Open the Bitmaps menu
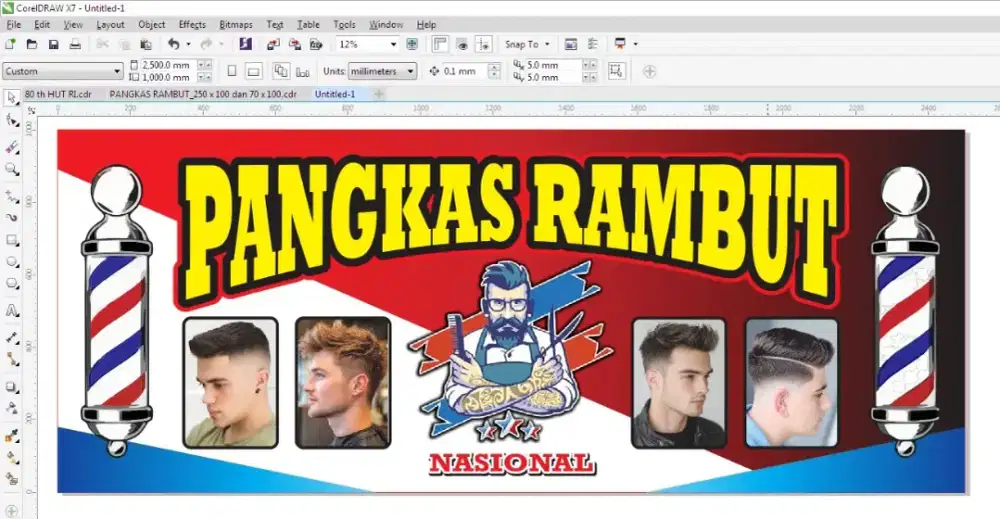This screenshot has height=519, width=1000. [x=235, y=24]
